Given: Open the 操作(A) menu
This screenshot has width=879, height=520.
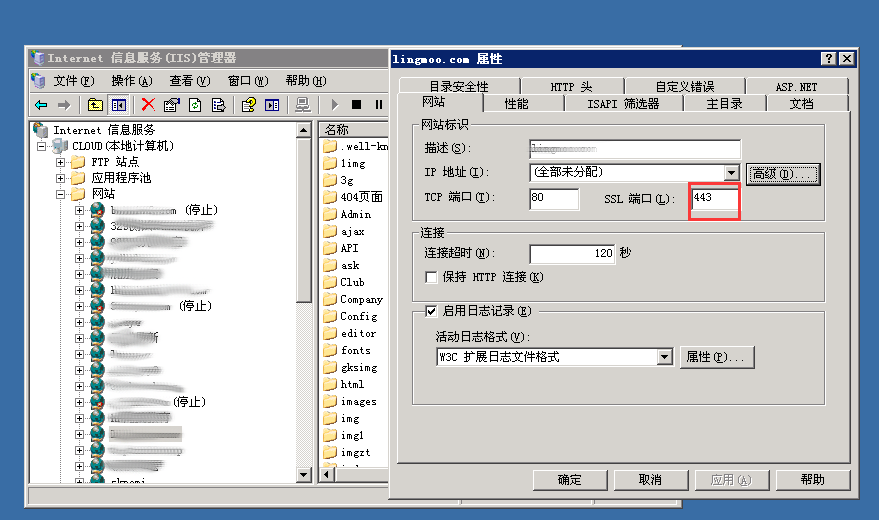Looking at the screenshot, I should pyautogui.click(x=131, y=81).
